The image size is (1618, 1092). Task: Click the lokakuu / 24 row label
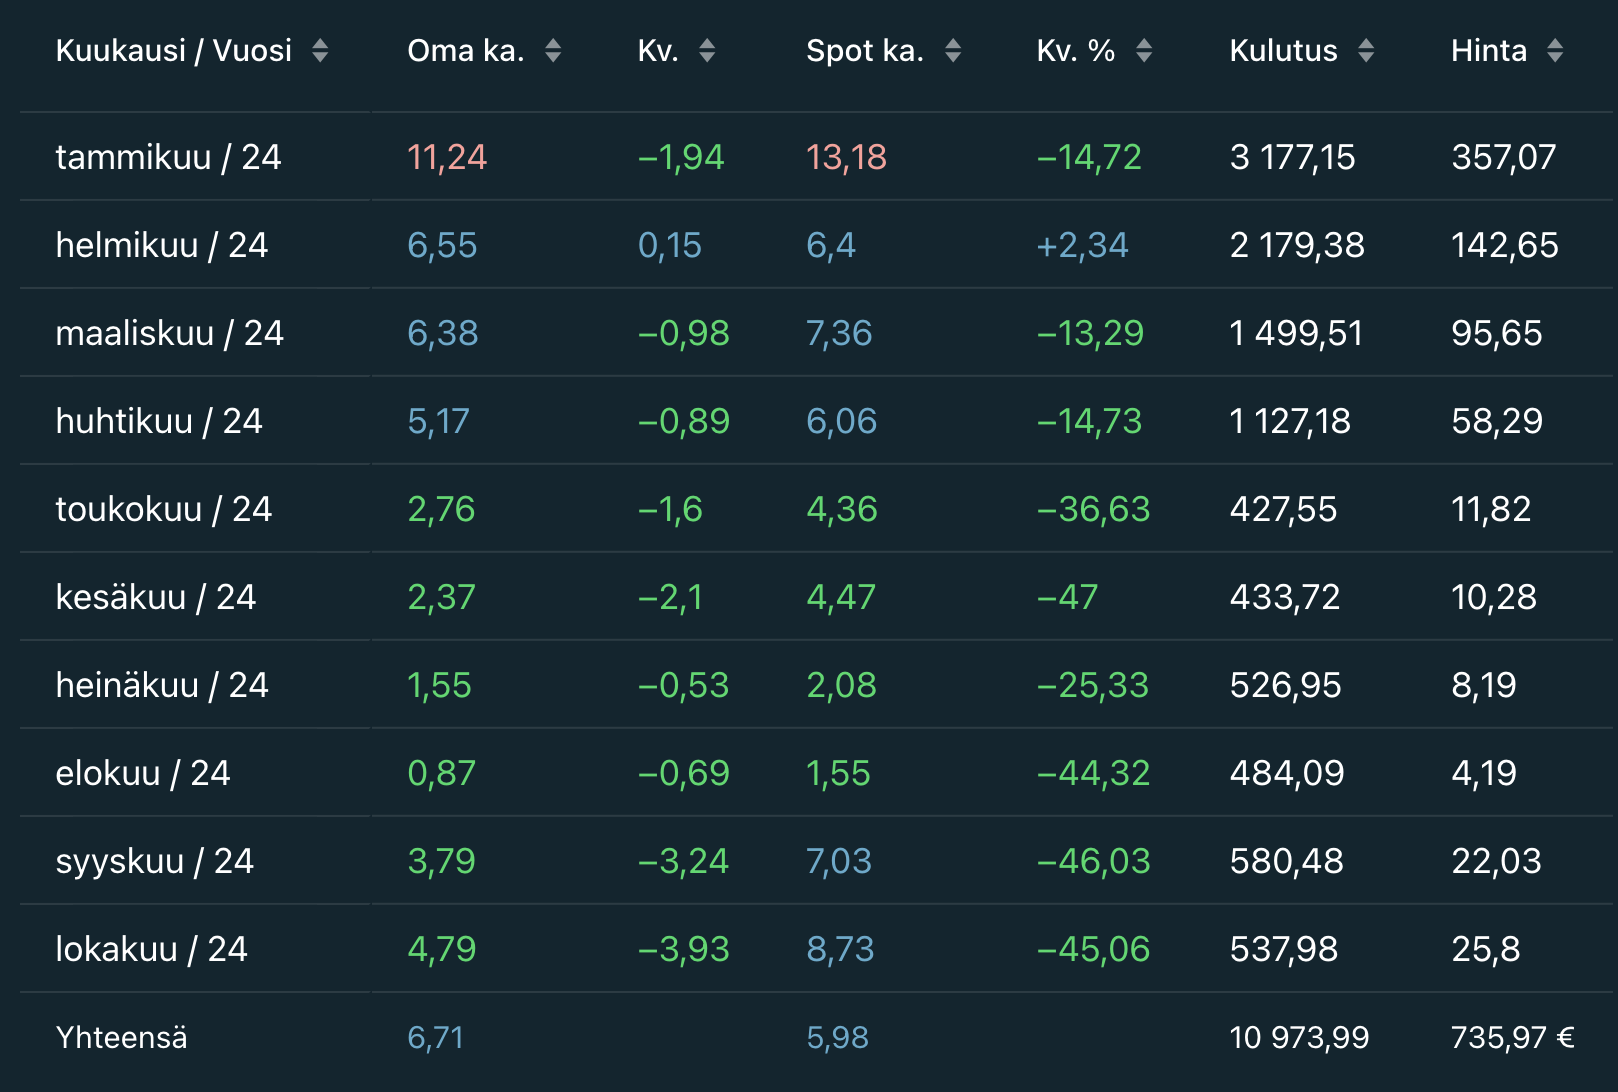click(151, 949)
